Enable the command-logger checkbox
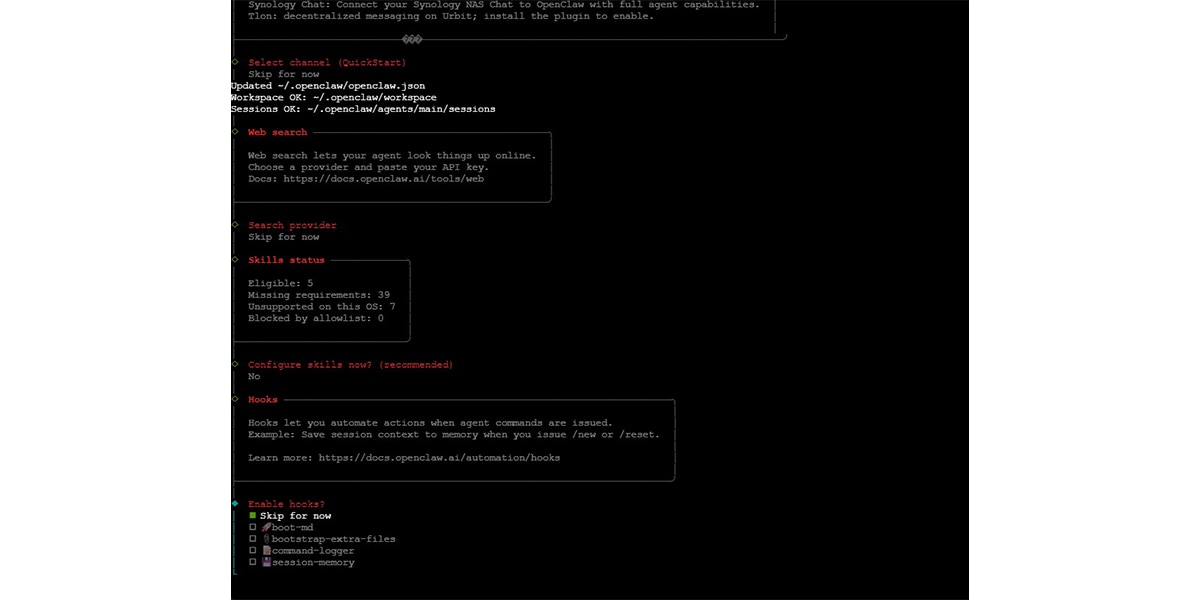Viewport: 1200px width, 600px height. click(253, 550)
